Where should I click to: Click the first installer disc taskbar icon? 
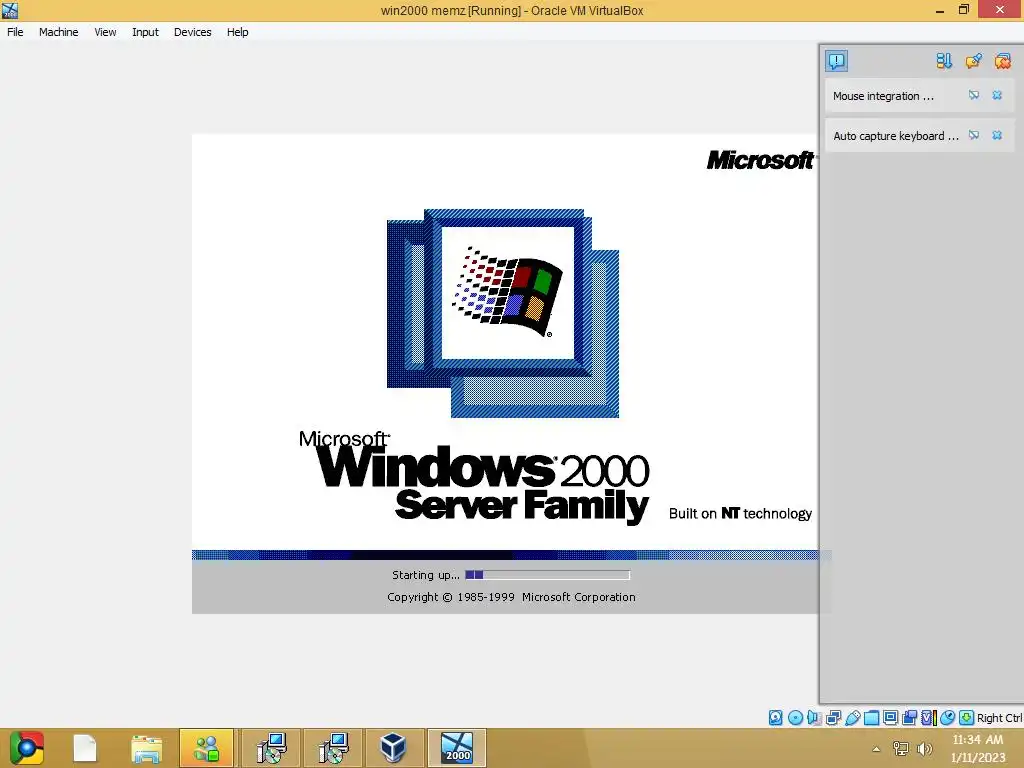[271, 748]
